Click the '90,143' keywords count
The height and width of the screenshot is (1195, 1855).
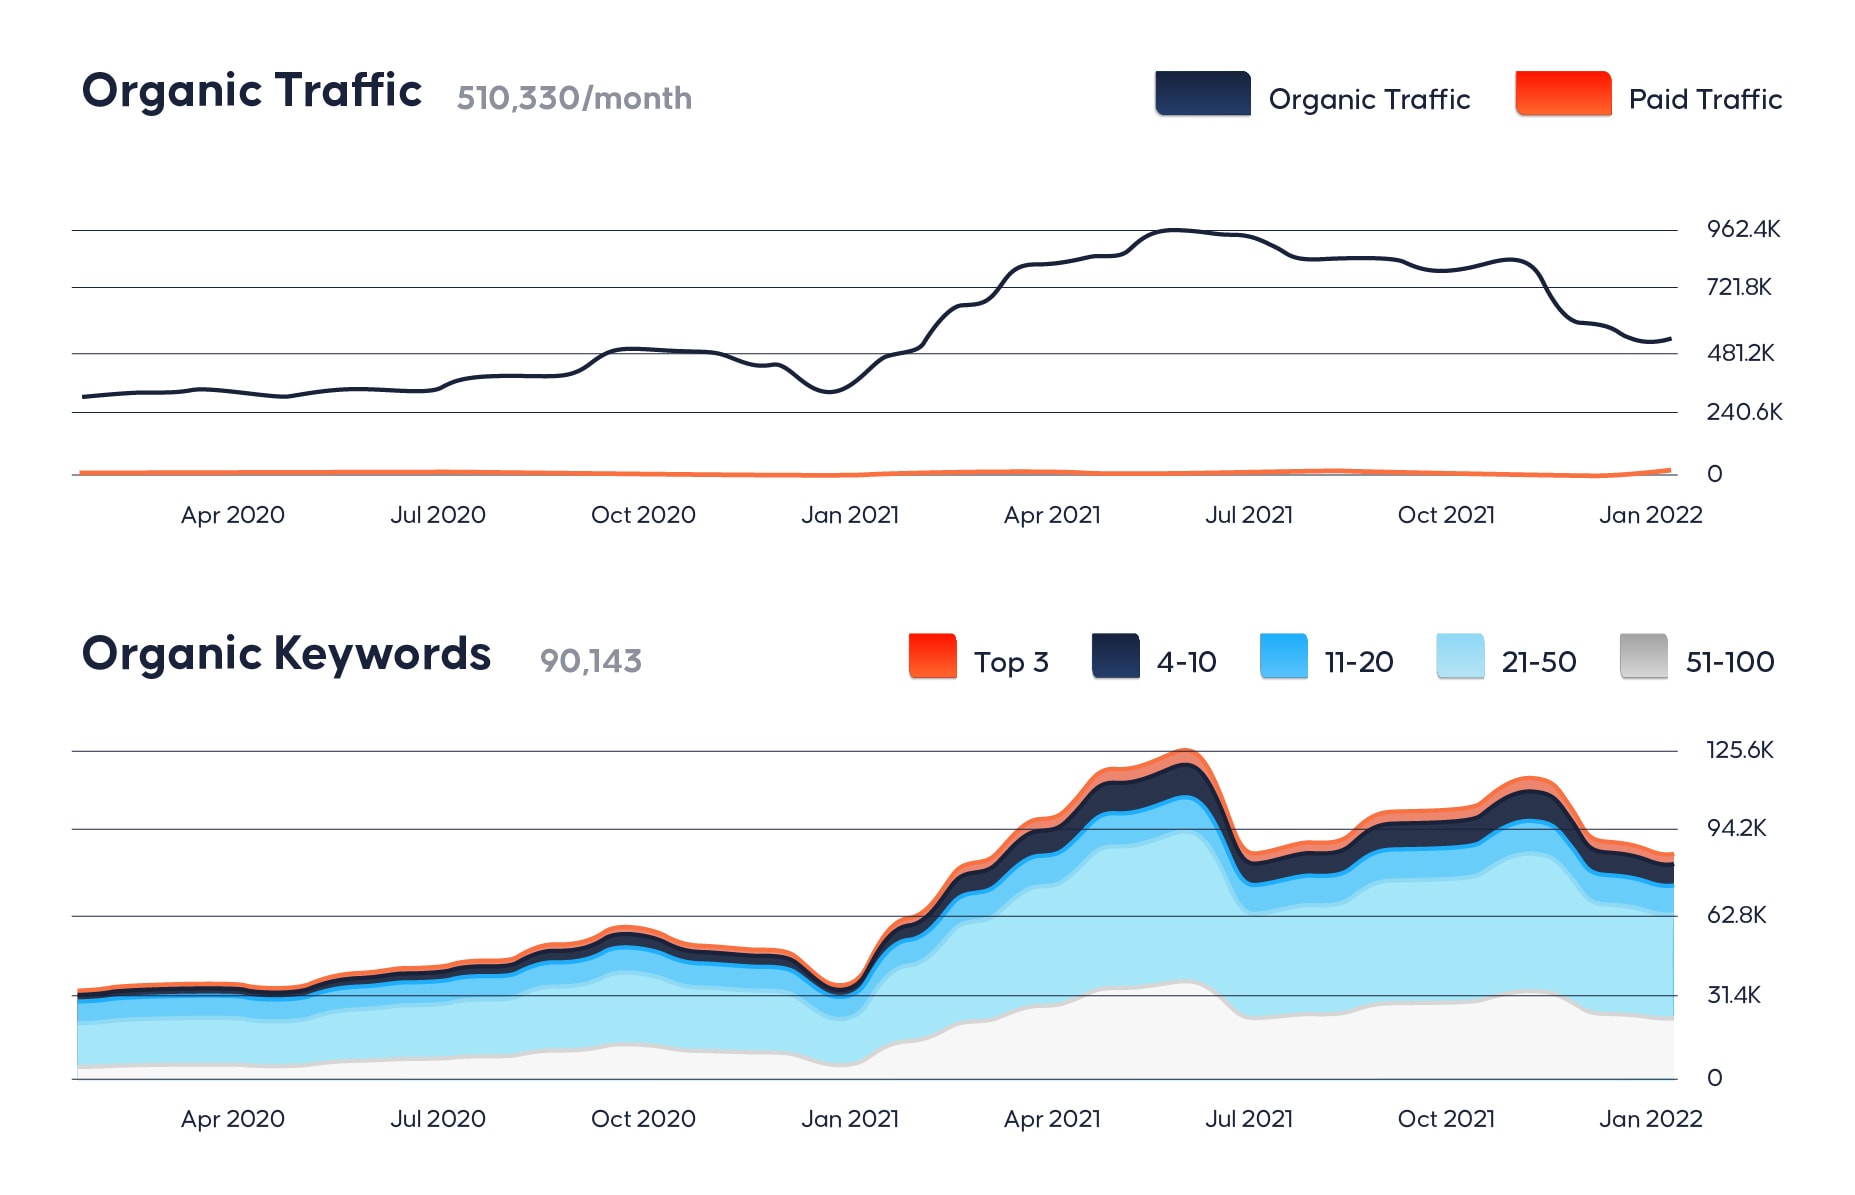pos(591,661)
